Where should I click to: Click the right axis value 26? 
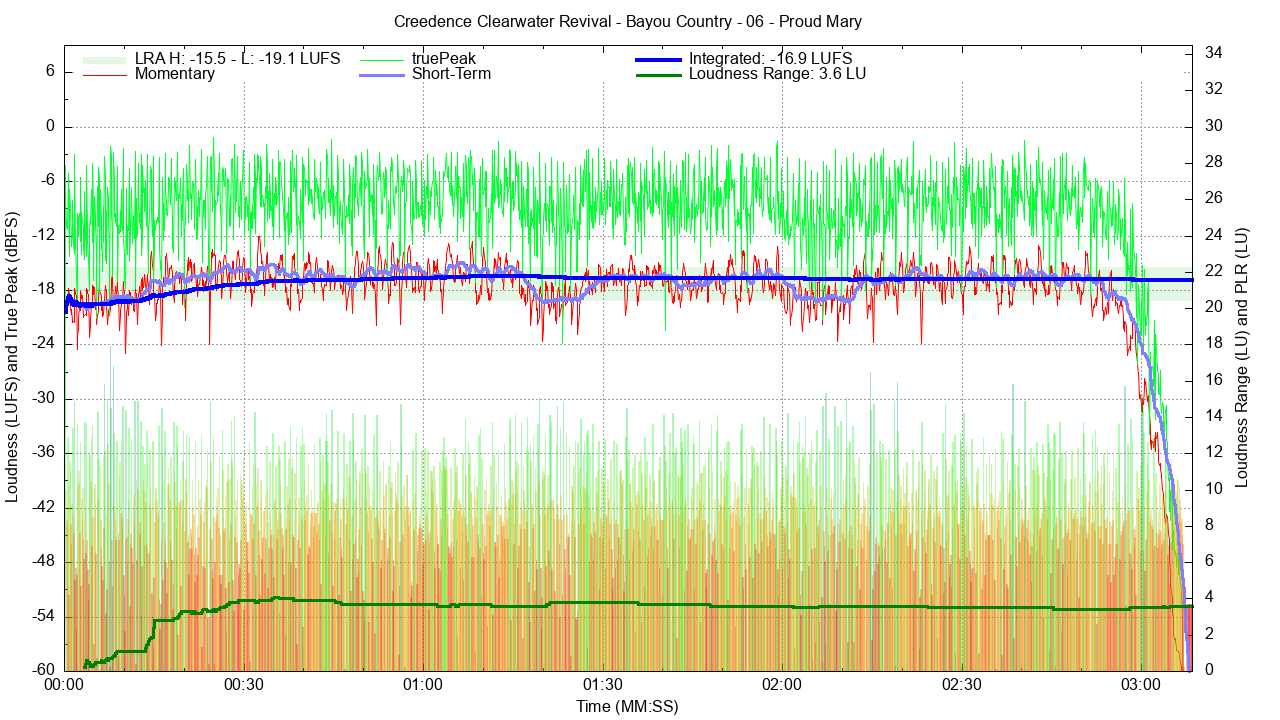(1212, 198)
